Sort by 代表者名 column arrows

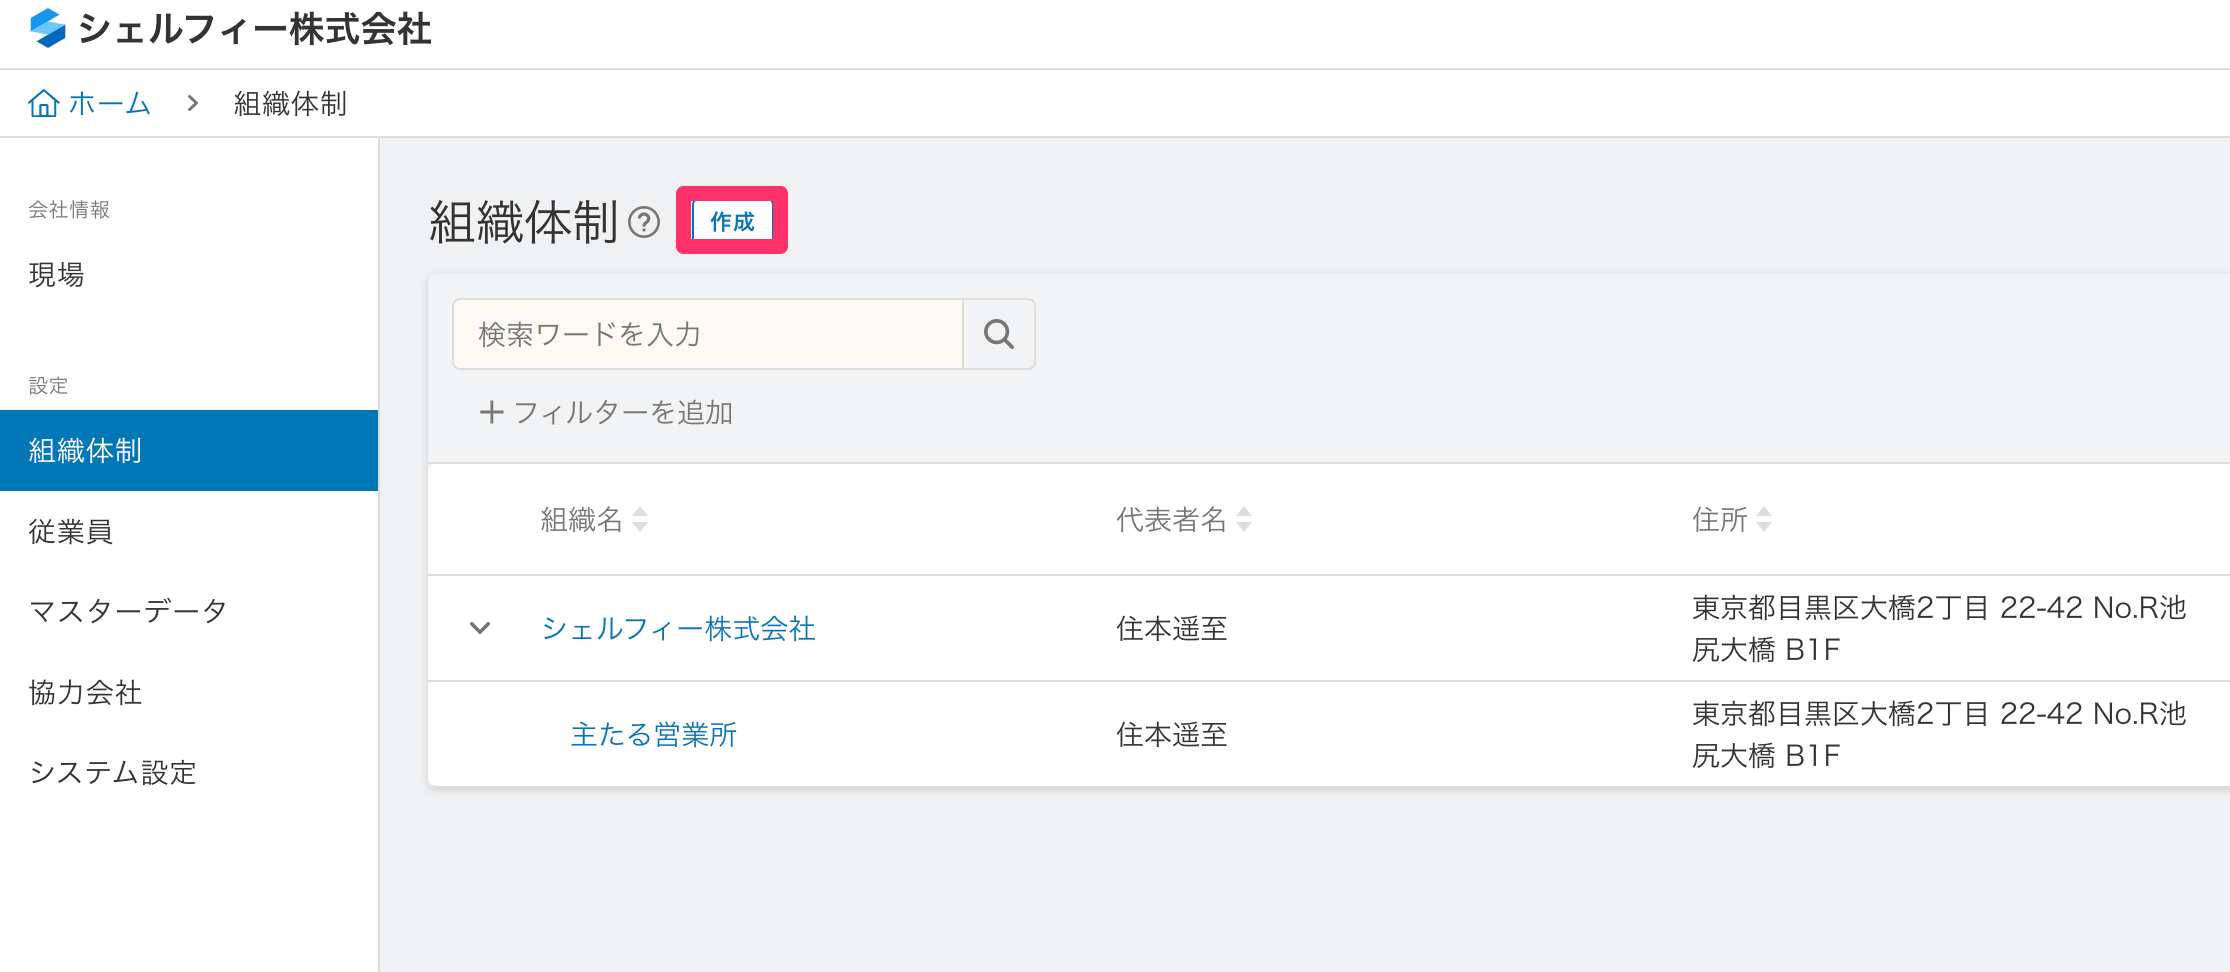[1244, 519]
